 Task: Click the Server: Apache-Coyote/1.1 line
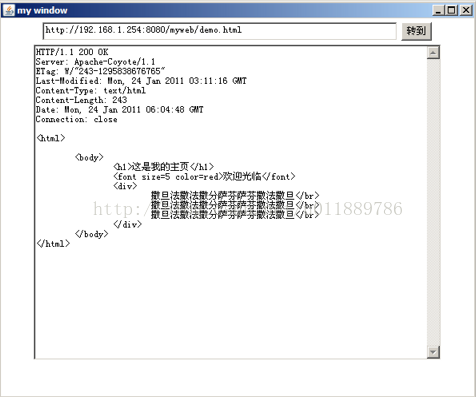coord(95,62)
